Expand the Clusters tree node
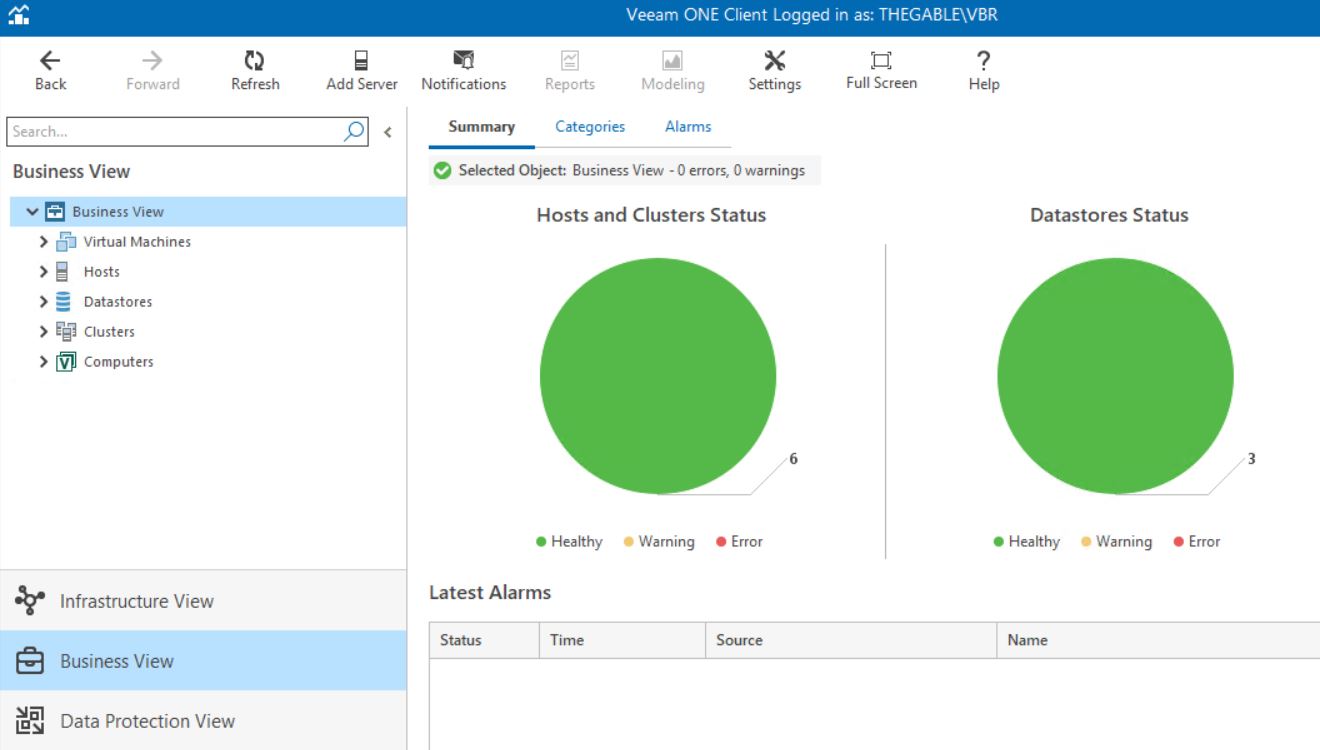This screenshot has height=750, width=1320. (x=43, y=331)
